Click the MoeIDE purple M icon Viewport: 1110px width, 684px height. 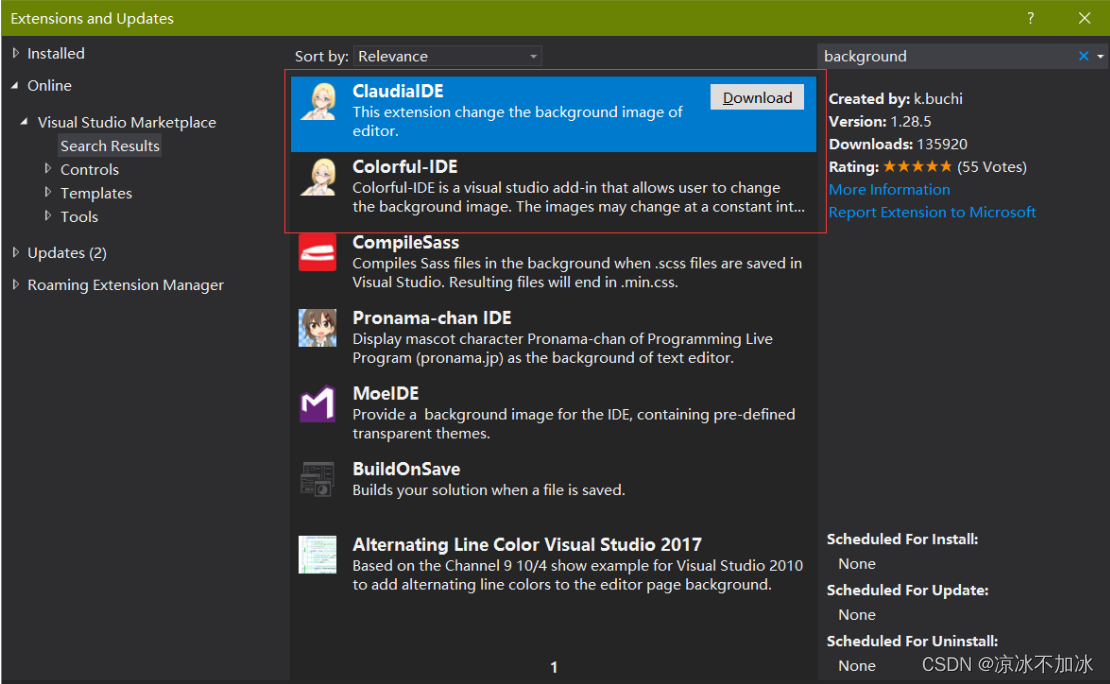pos(317,404)
